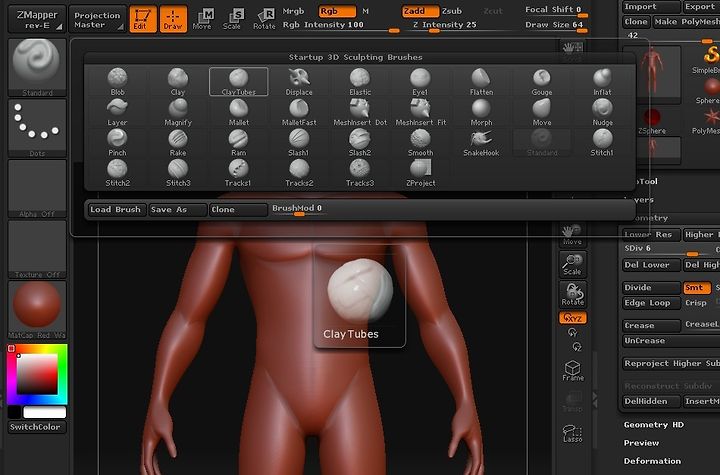720x475 pixels.
Task: Select the Stitch1 brush
Action: click(x=602, y=143)
